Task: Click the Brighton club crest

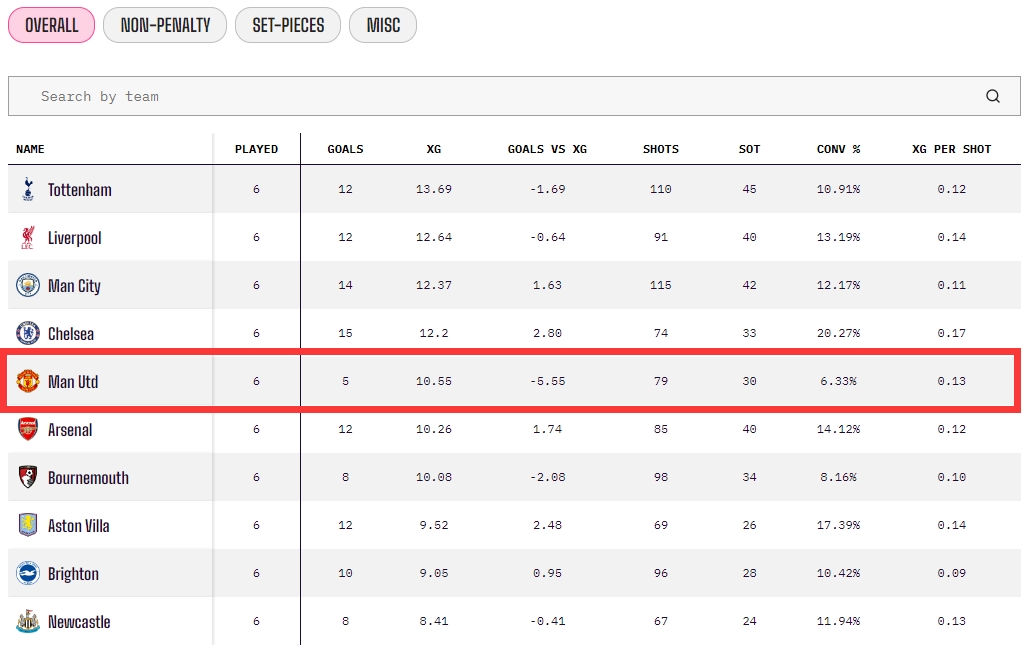Action: [27, 573]
